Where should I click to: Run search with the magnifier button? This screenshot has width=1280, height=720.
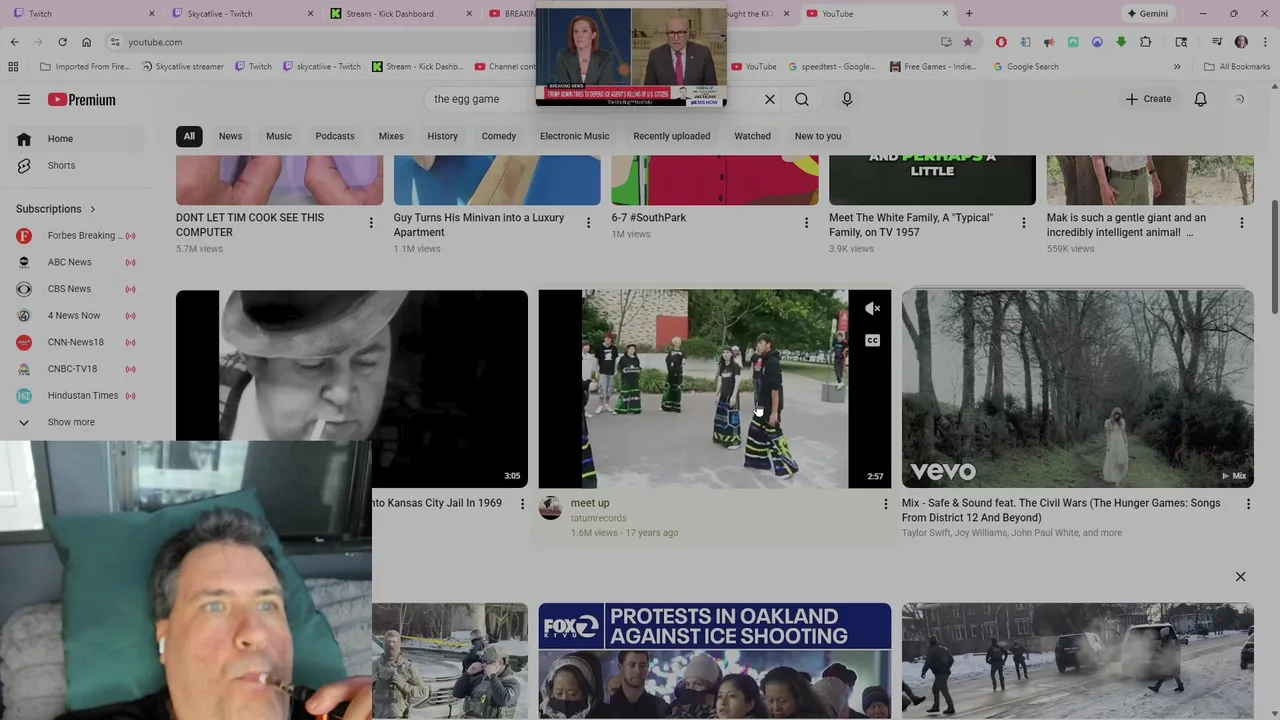(802, 99)
